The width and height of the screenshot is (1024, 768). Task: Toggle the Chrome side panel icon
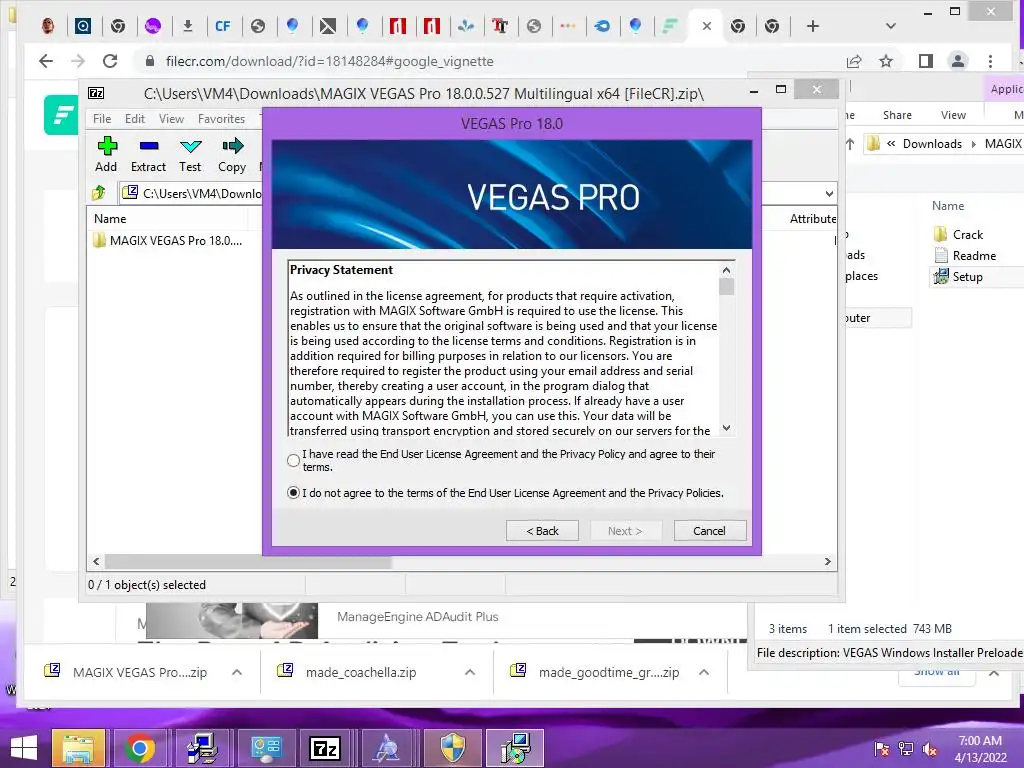point(925,61)
